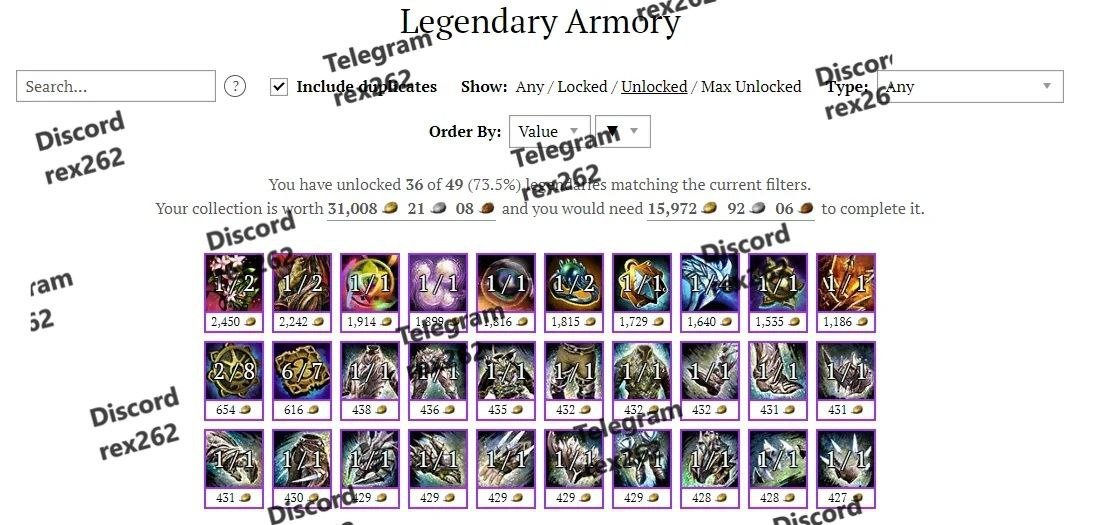Select the Unlocked show filter
Screen dimensions: 1095x525
(654, 87)
